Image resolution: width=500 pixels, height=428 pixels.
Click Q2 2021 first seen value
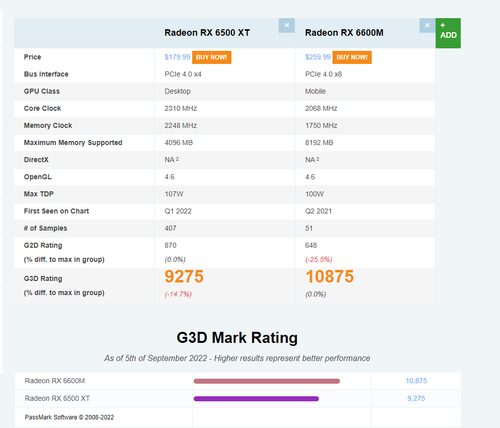click(319, 211)
